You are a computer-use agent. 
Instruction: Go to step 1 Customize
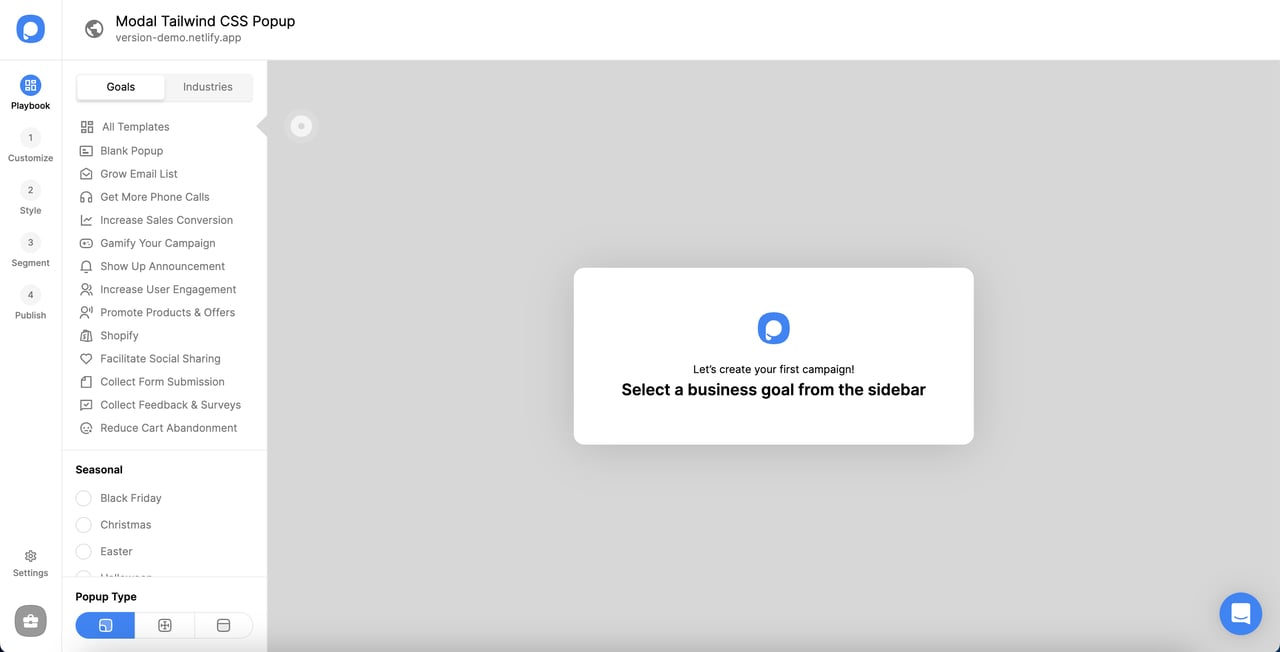point(30,147)
